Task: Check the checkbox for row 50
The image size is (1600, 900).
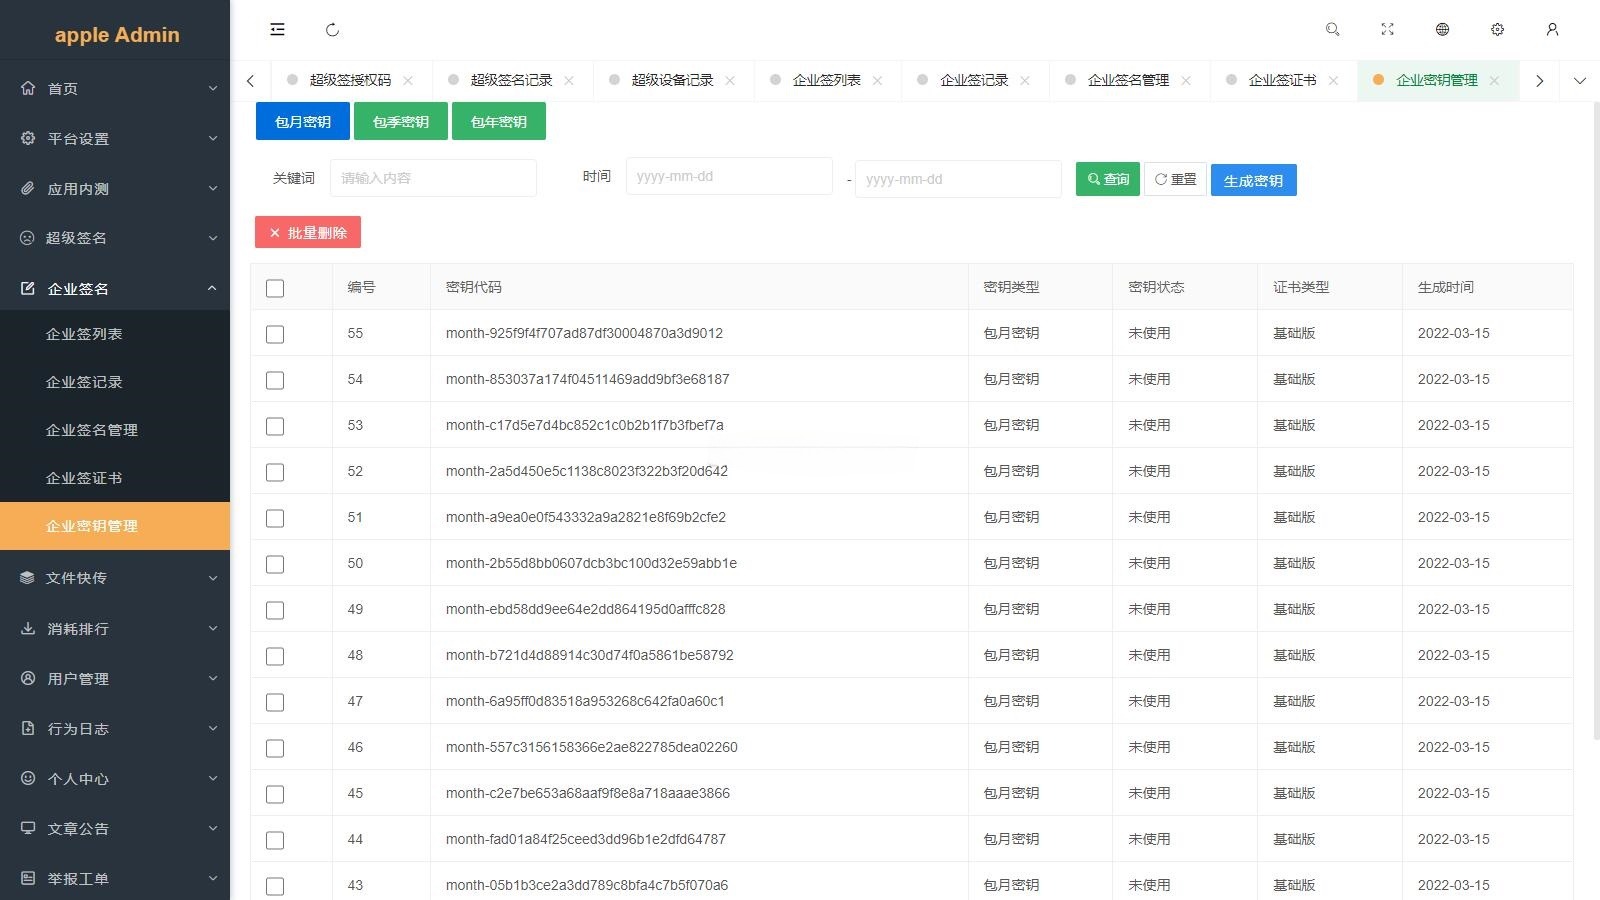Action: [x=275, y=564]
